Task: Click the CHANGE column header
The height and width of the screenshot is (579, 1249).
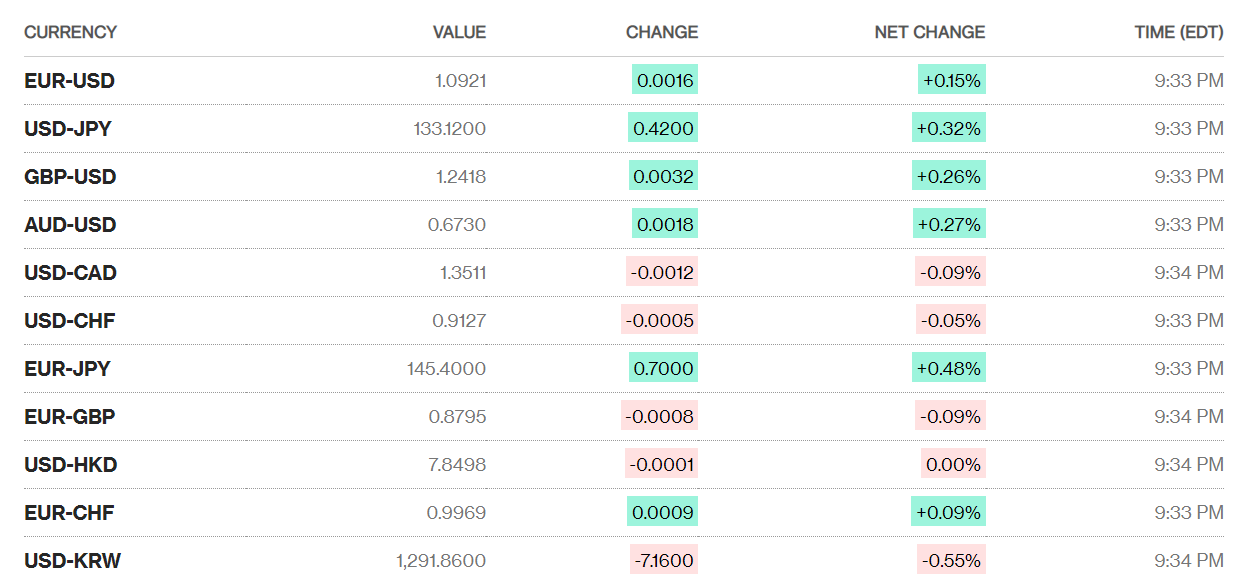Action: [x=661, y=32]
